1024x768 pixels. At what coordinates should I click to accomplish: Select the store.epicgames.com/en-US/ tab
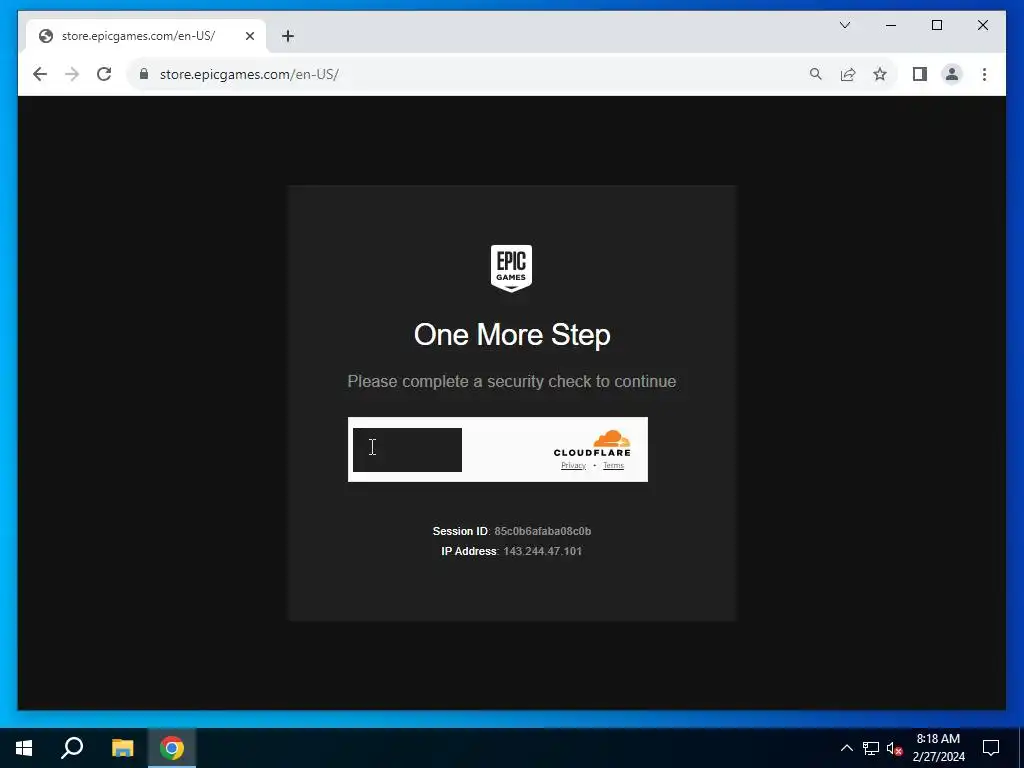point(146,36)
